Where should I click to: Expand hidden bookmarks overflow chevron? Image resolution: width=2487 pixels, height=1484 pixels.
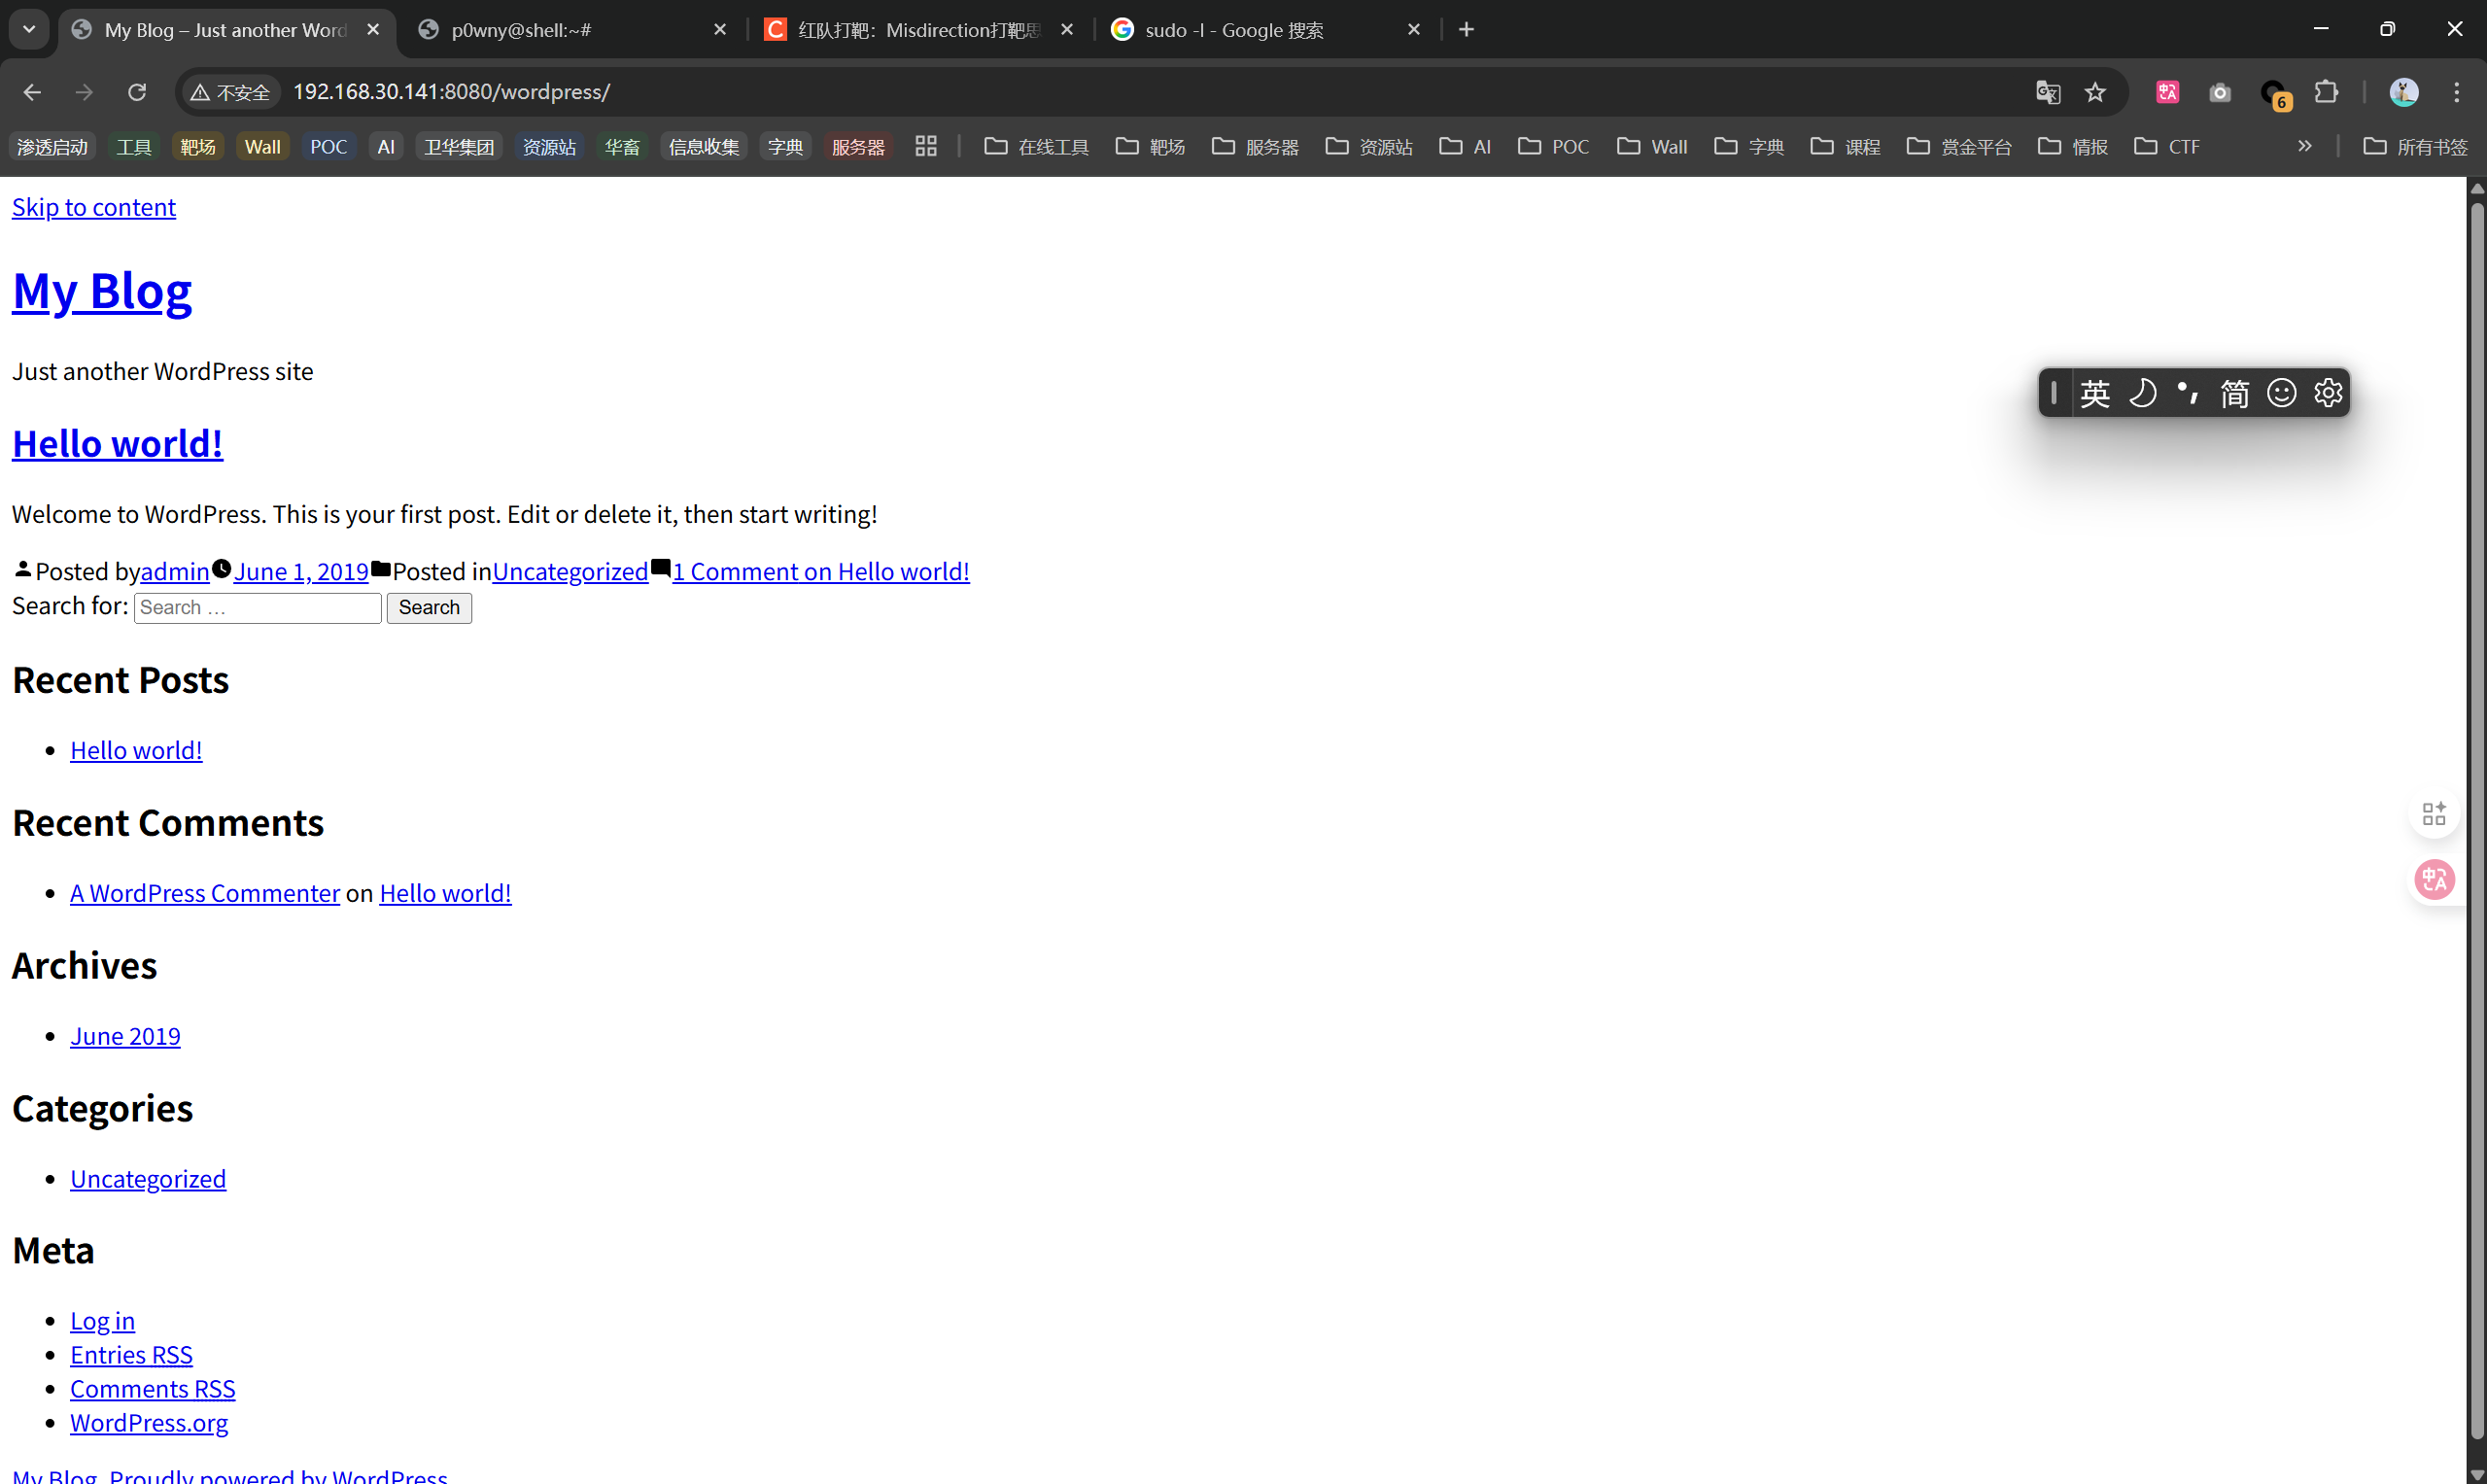[x=2304, y=146]
